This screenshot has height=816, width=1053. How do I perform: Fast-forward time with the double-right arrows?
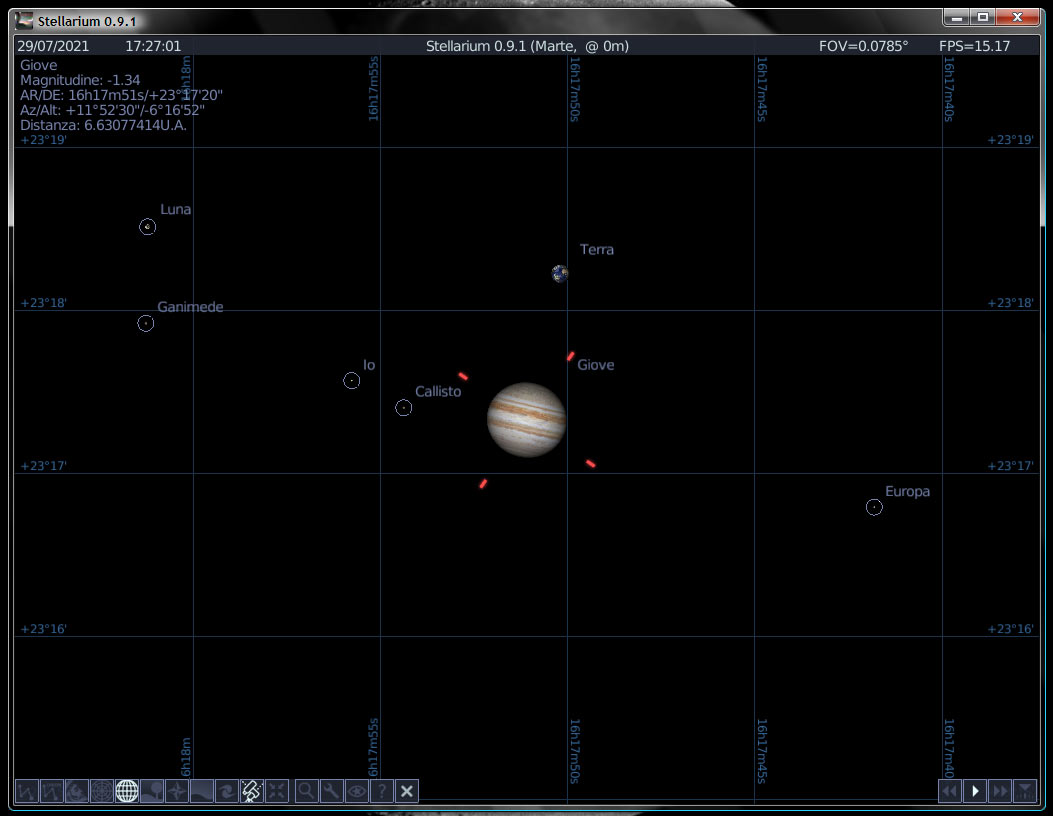click(x=1000, y=790)
